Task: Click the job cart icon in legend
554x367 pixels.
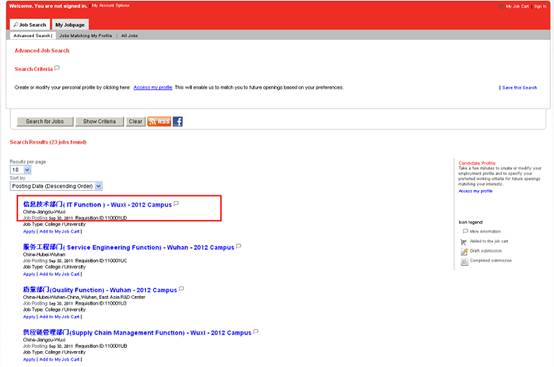Action: coord(464,242)
